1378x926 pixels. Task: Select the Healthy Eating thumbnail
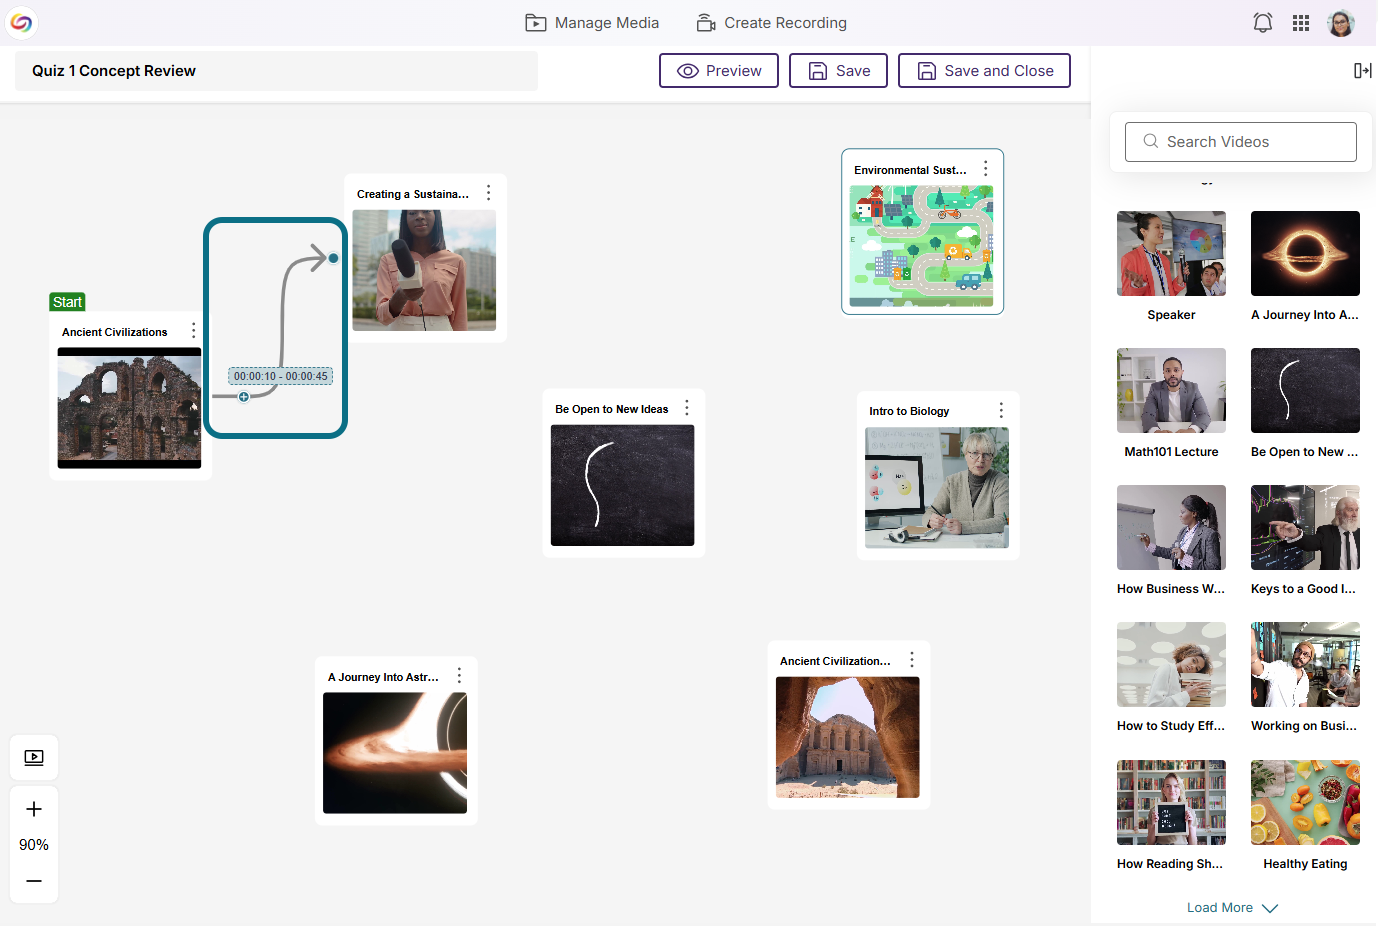point(1305,802)
